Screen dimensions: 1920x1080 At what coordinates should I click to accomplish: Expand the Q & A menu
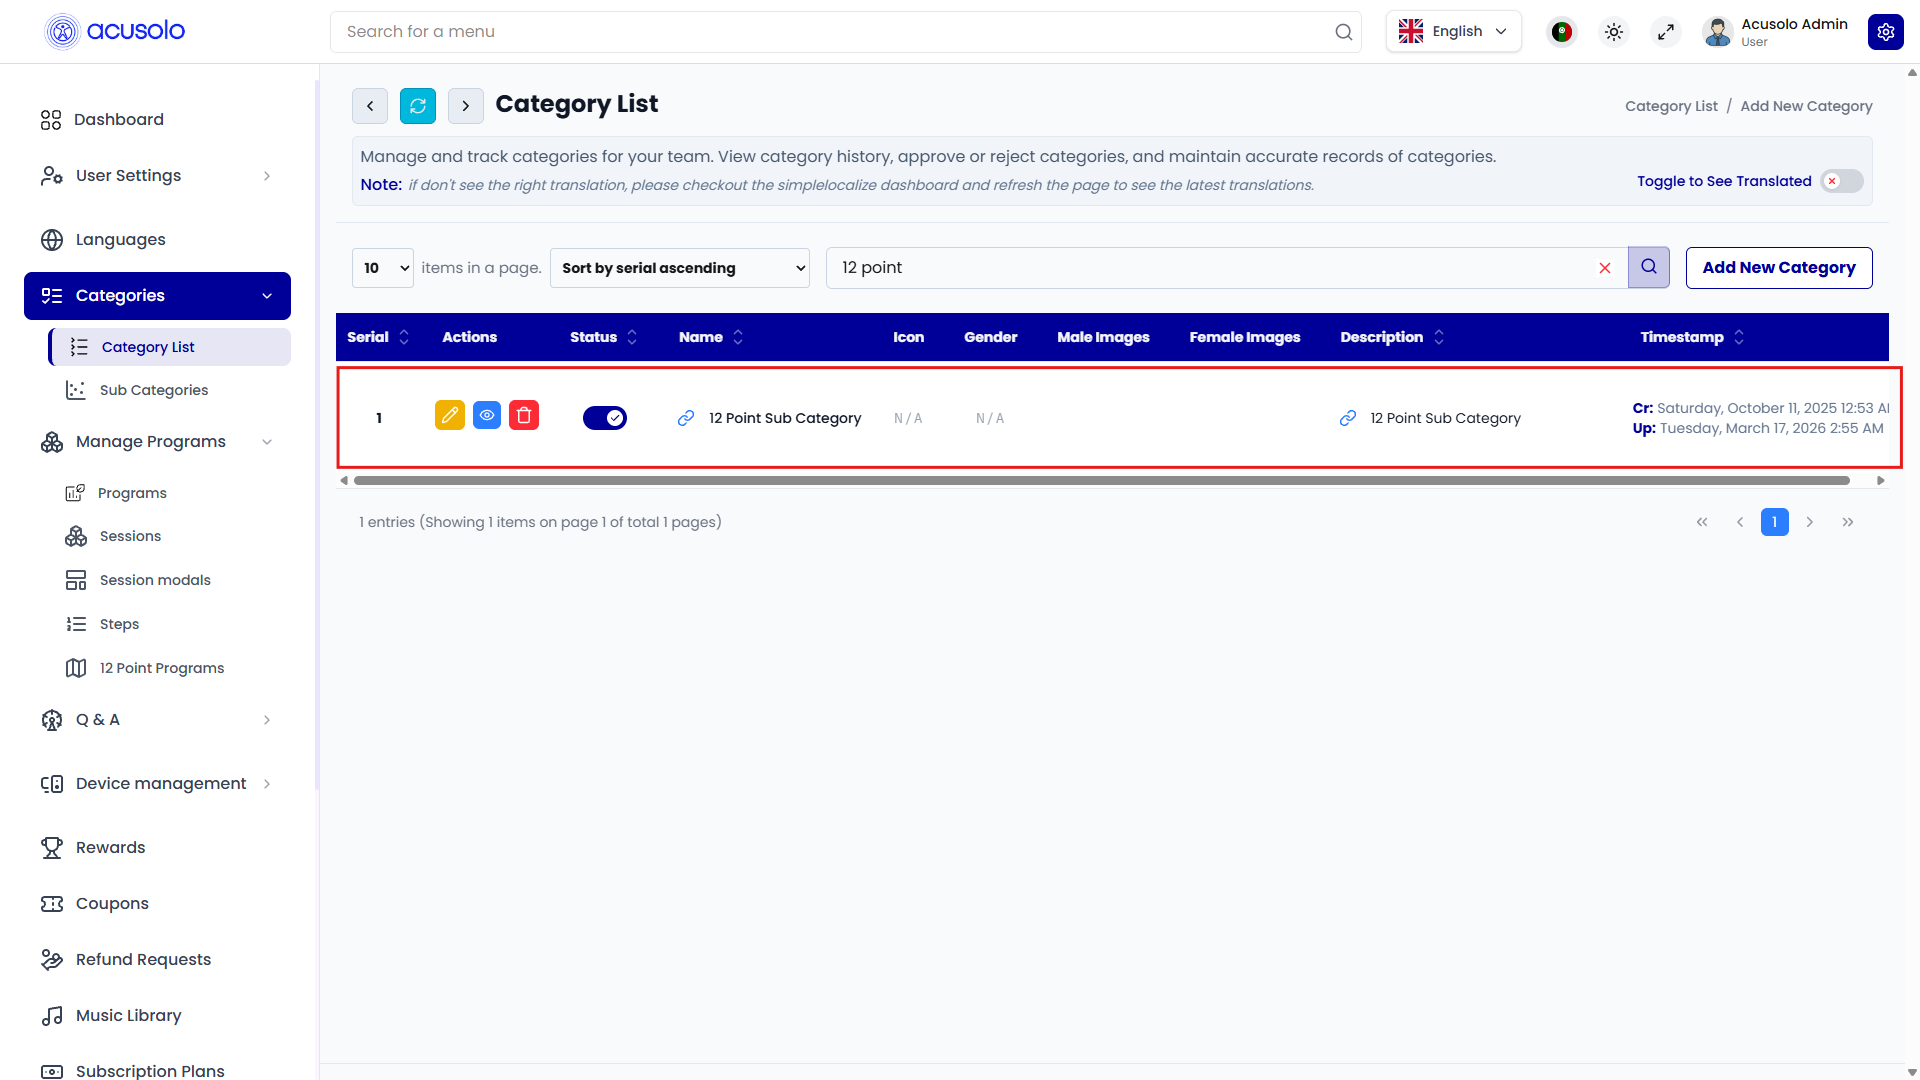[157, 720]
